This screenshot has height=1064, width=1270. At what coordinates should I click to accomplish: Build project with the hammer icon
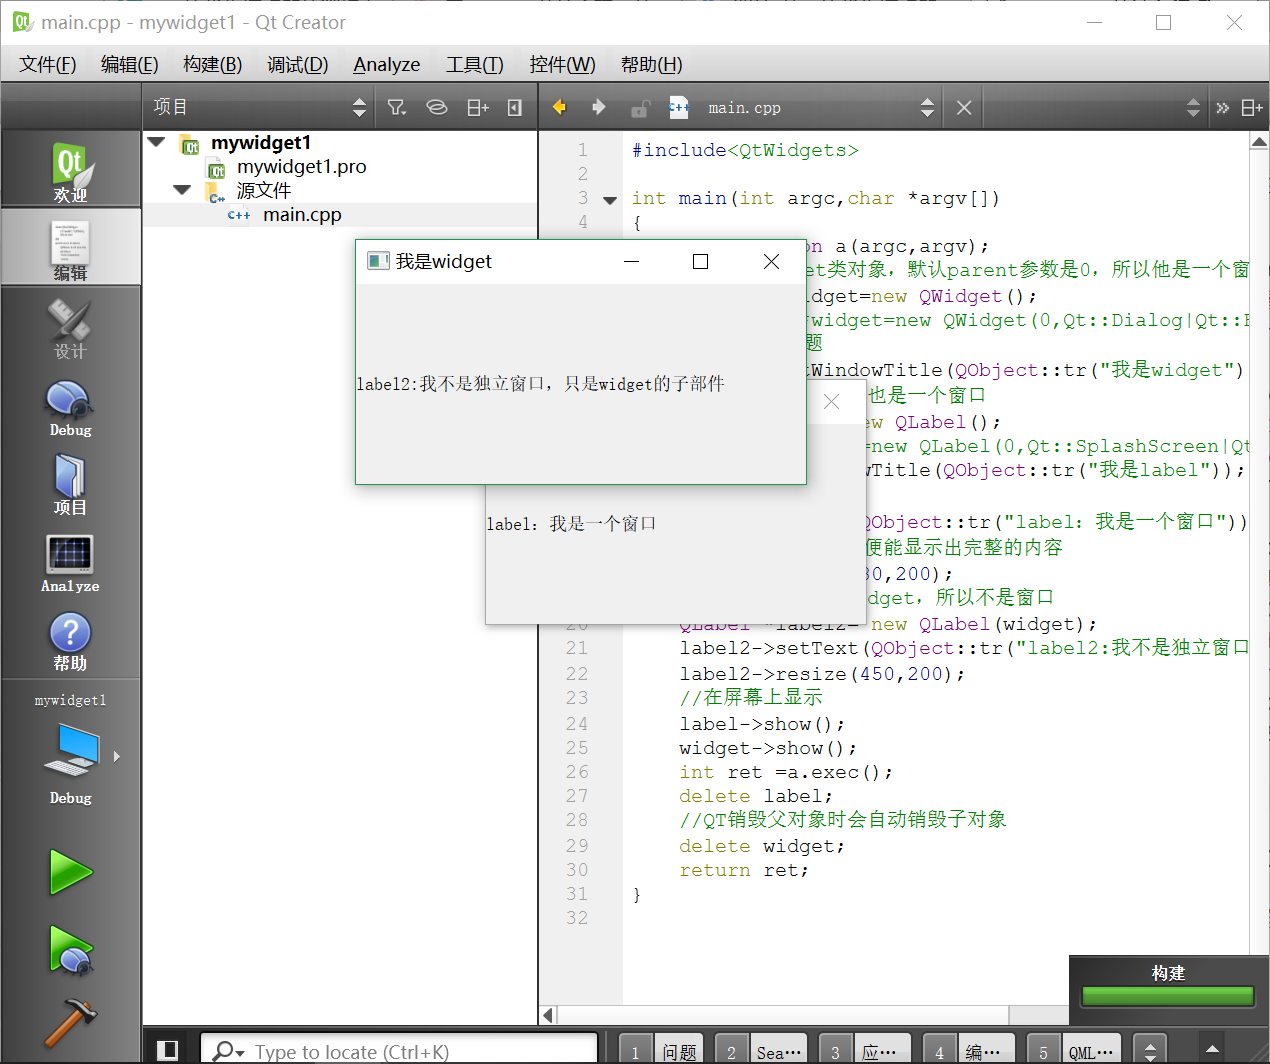pyautogui.click(x=70, y=1023)
